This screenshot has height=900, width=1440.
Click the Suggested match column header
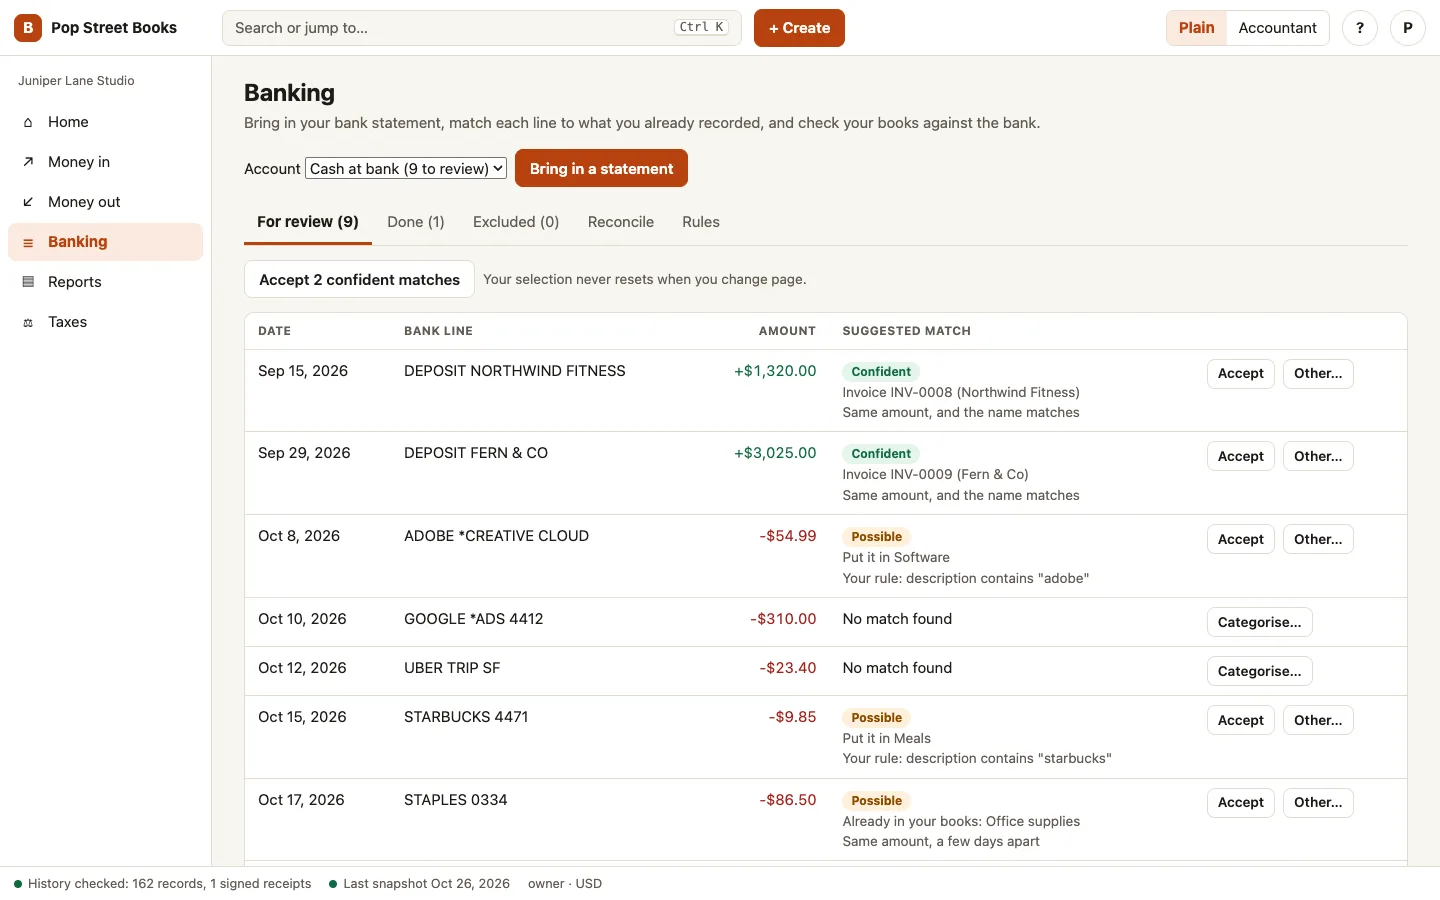[x=906, y=331]
